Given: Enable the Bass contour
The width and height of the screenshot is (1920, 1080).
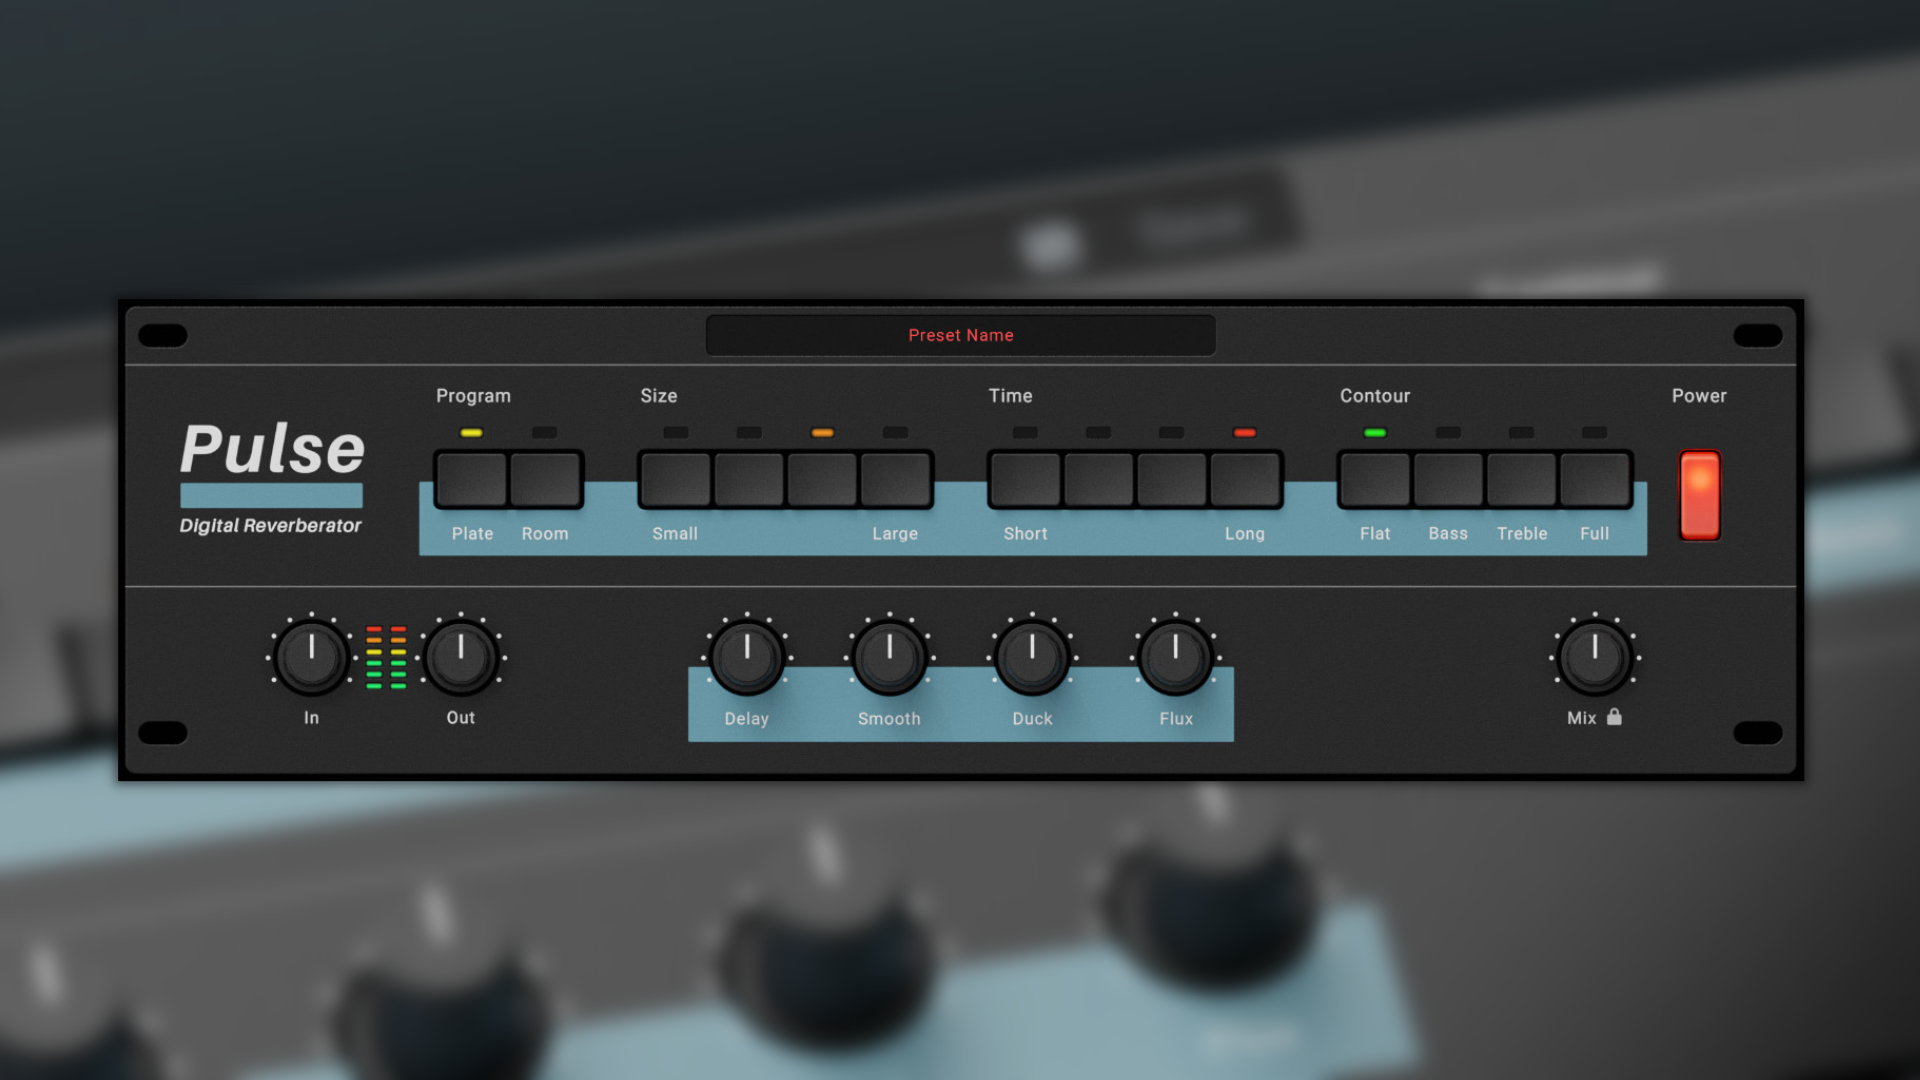Looking at the screenshot, I should [1448, 480].
